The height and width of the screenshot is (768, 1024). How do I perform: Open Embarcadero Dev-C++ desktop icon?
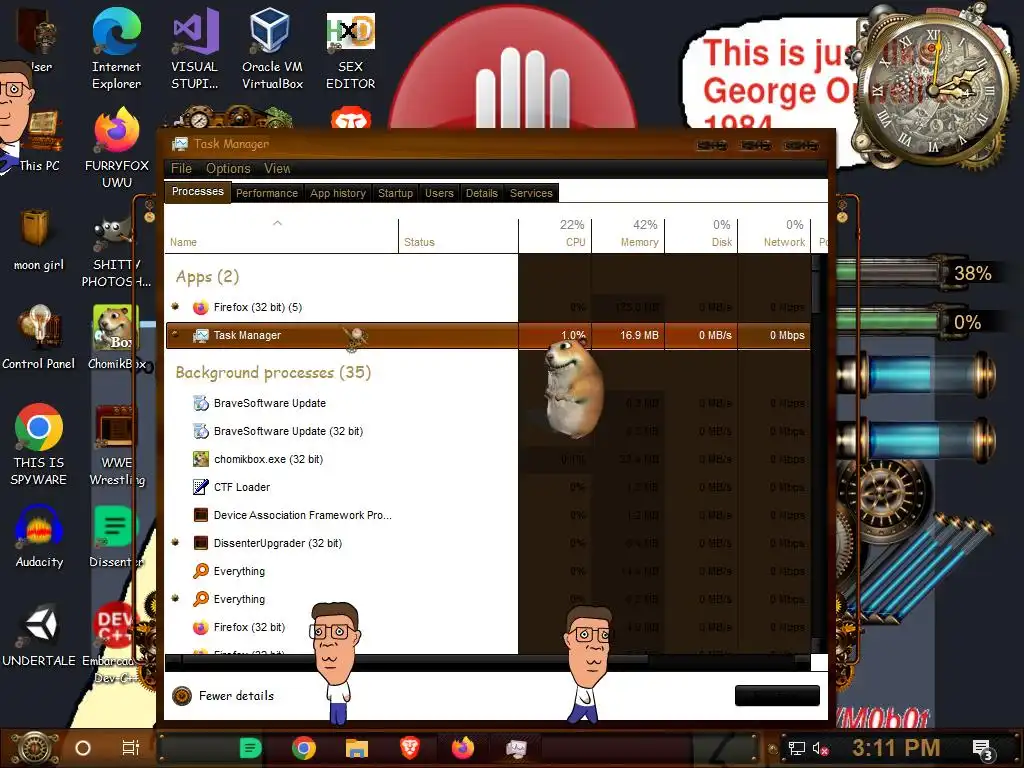click(116, 643)
